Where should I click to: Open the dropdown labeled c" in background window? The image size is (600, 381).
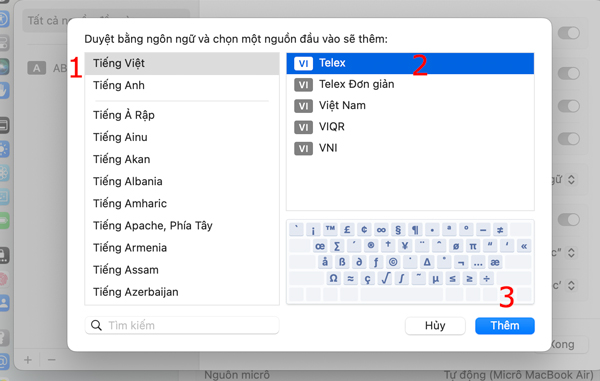[x=571, y=252]
